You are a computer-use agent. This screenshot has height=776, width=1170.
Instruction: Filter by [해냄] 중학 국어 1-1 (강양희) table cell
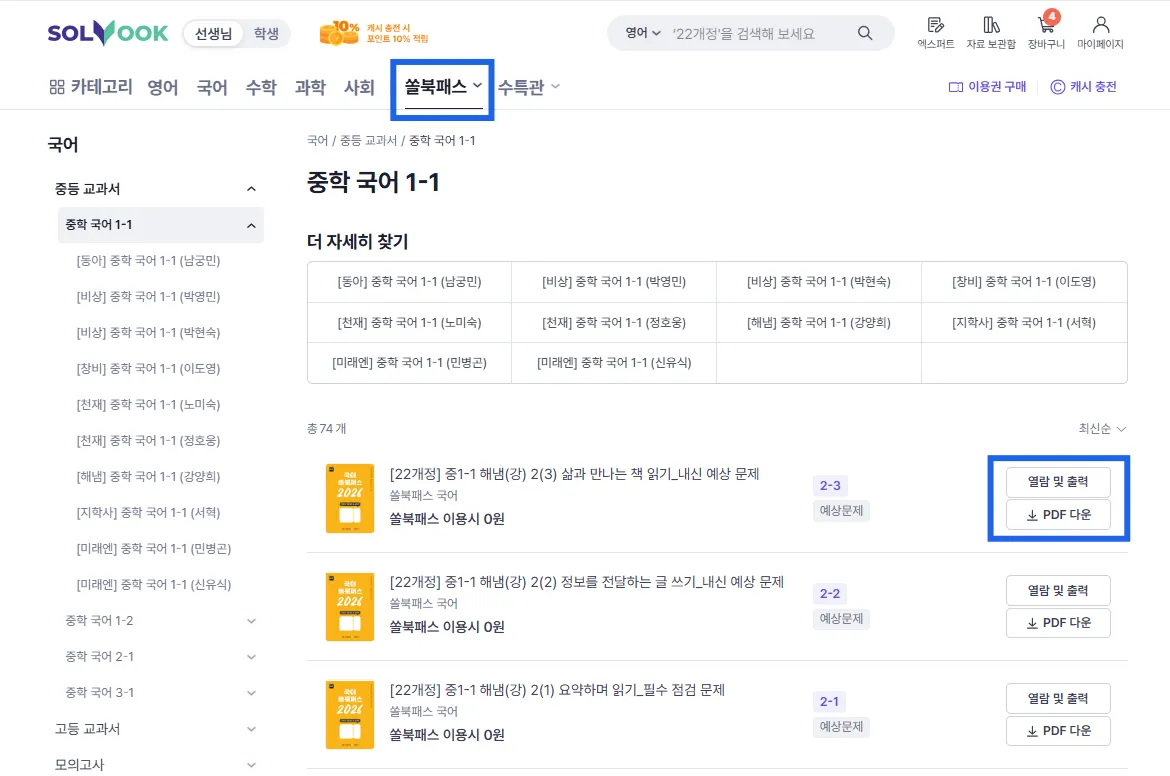click(819, 322)
